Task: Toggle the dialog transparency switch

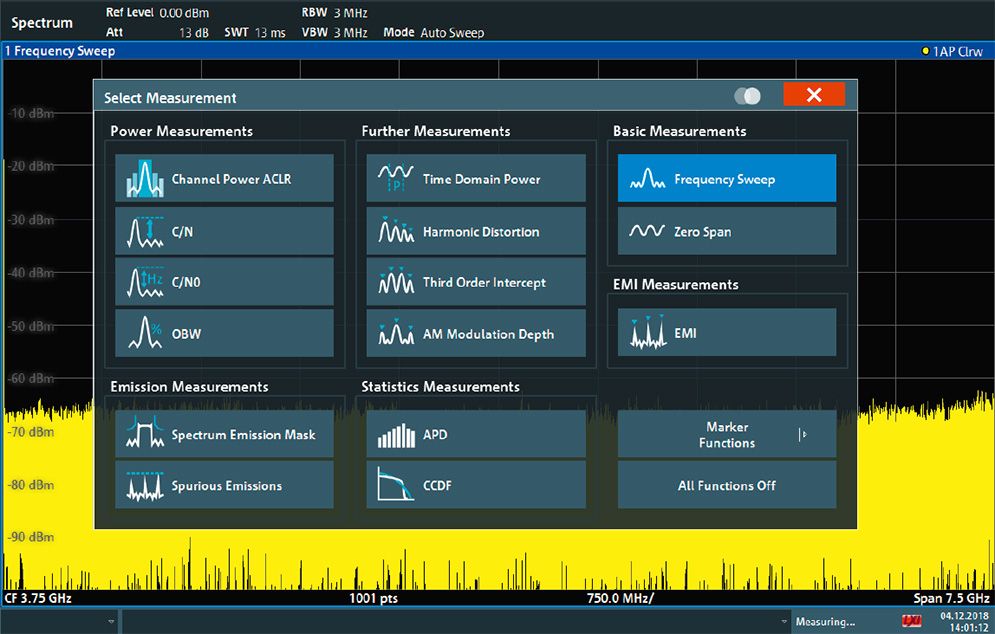Action: pyautogui.click(x=748, y=96)
